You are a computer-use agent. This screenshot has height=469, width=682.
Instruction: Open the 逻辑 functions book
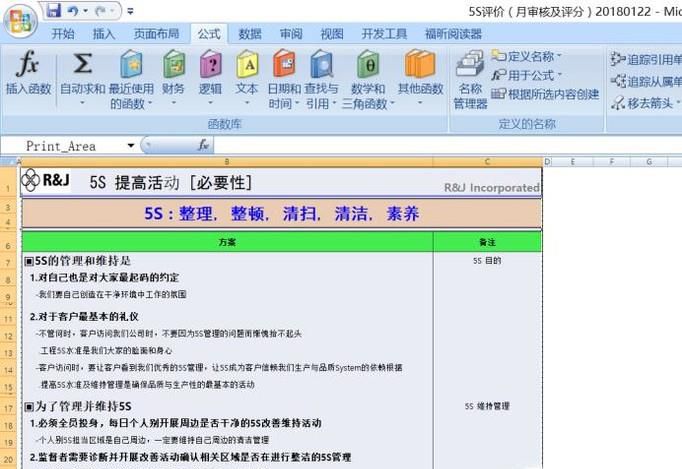tap(211, 64)
